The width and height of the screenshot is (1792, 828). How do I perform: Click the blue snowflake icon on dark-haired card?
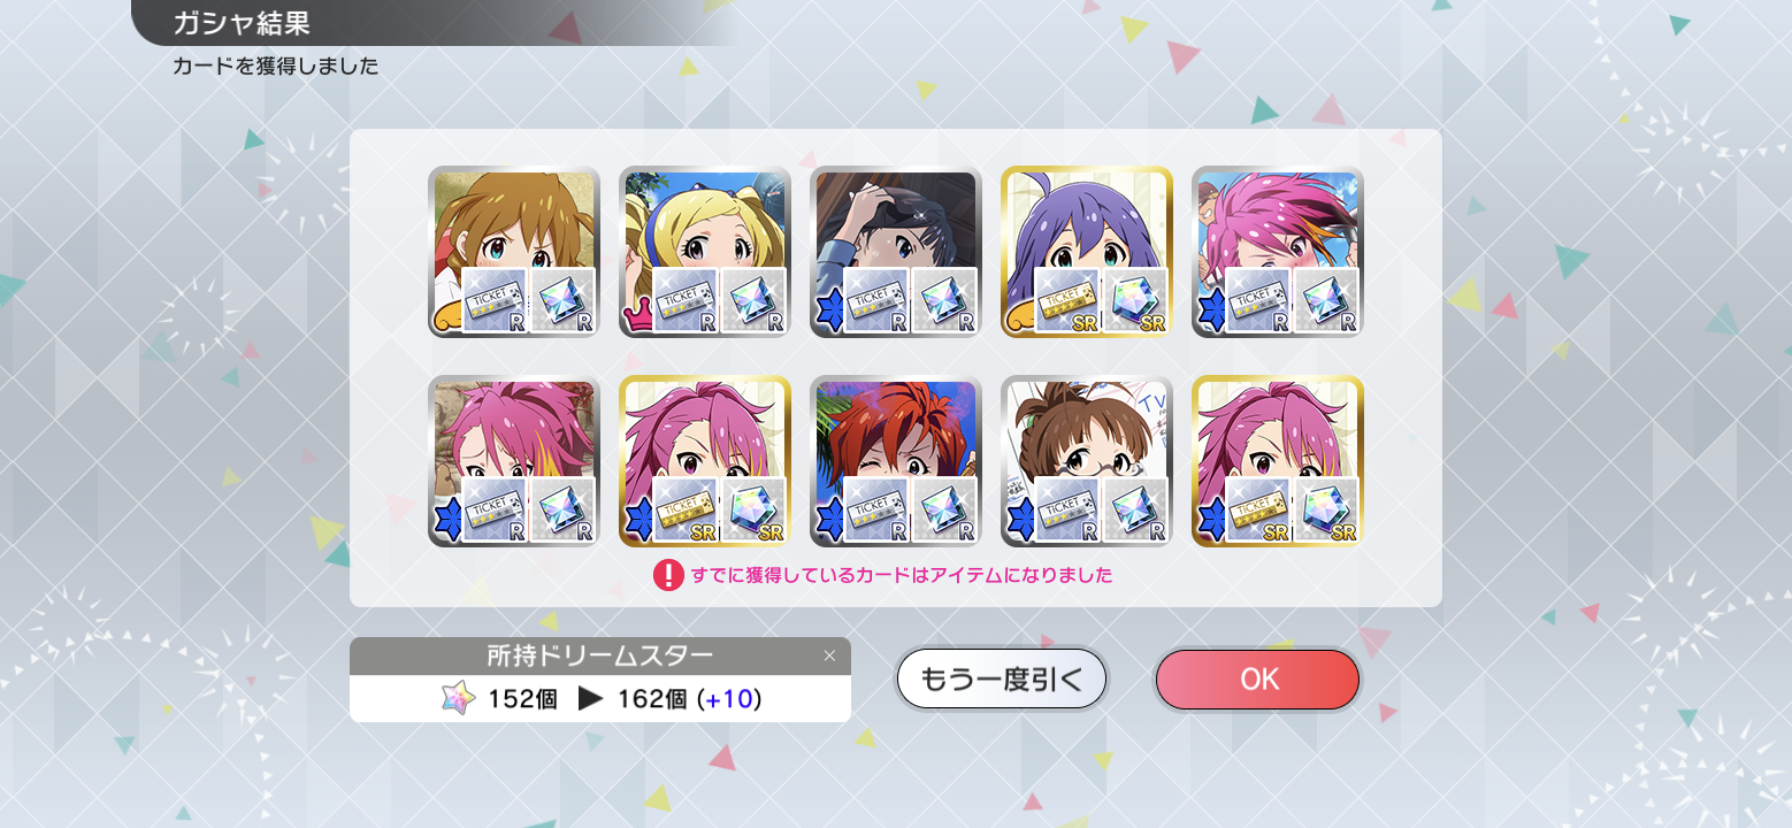pyautogui.click(x=829, y=311)
